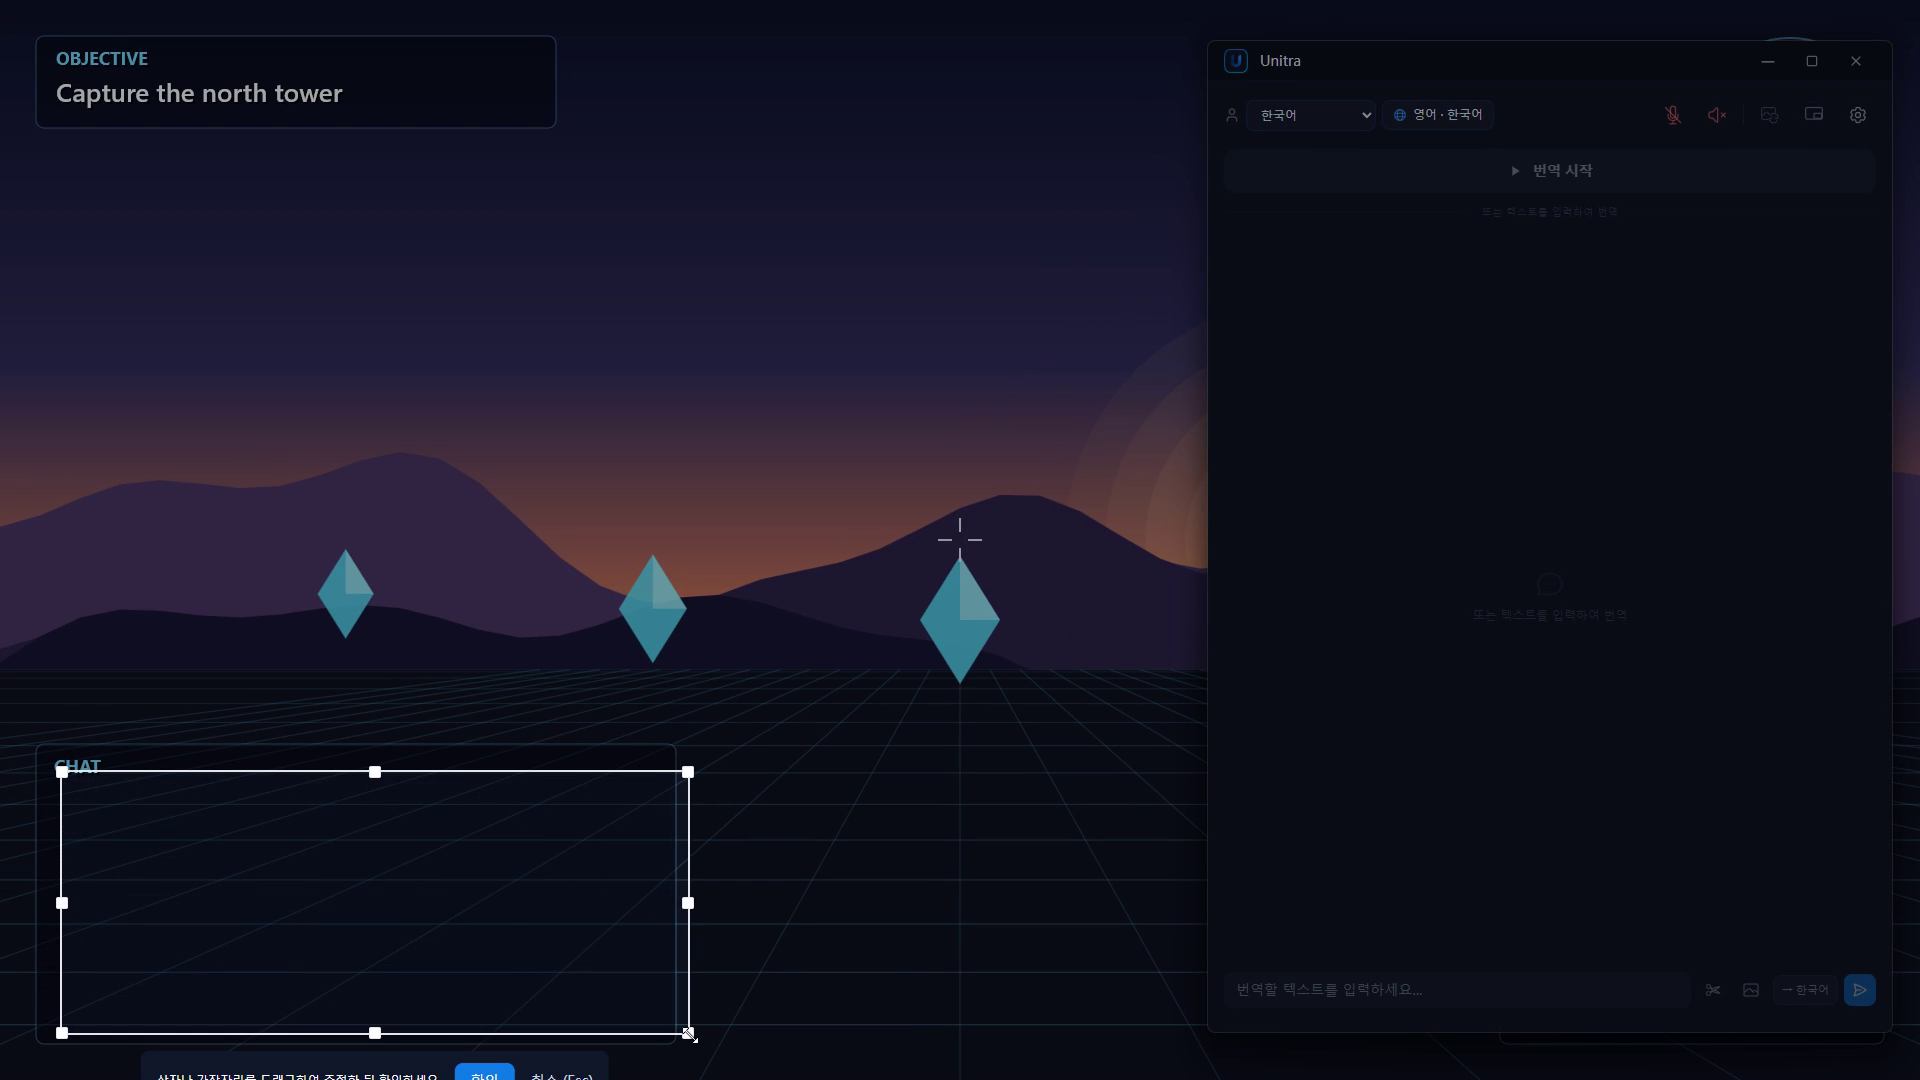Start translation with 번역 시작 button
The width and height of the screenshot is (1920, 1080).
(x=1549, y=171)
